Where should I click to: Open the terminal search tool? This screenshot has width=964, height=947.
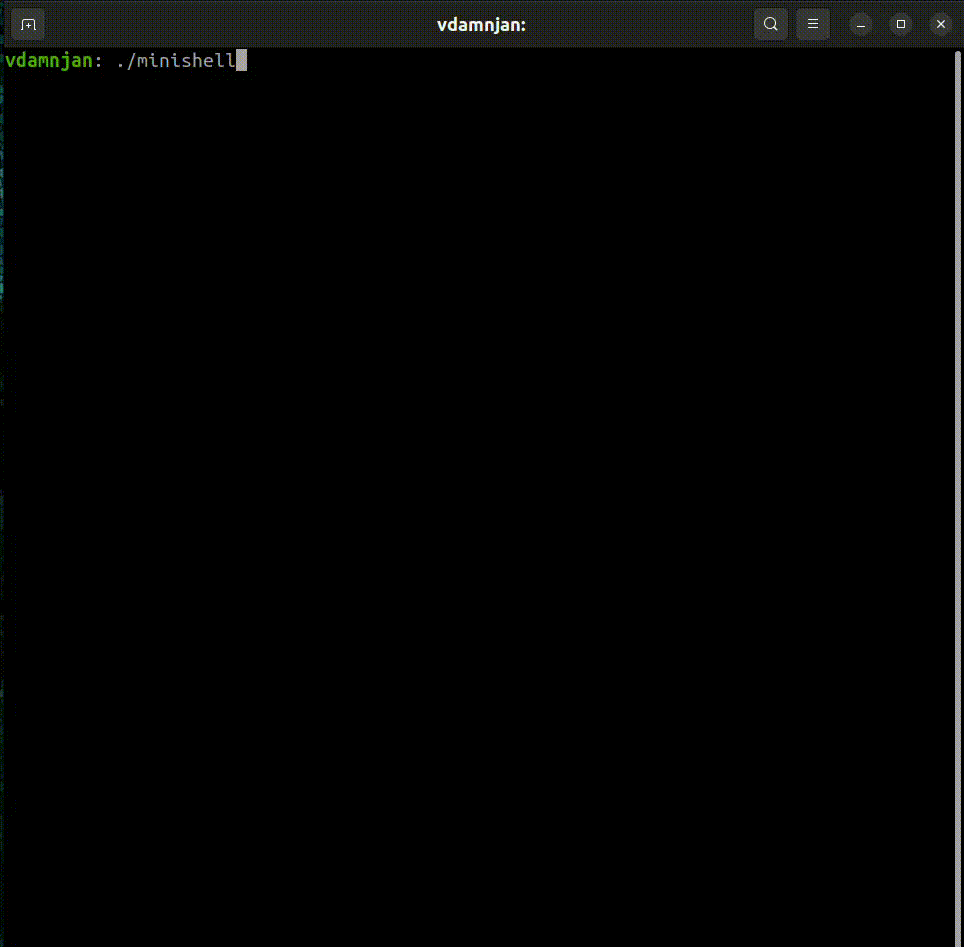point(770,25)
